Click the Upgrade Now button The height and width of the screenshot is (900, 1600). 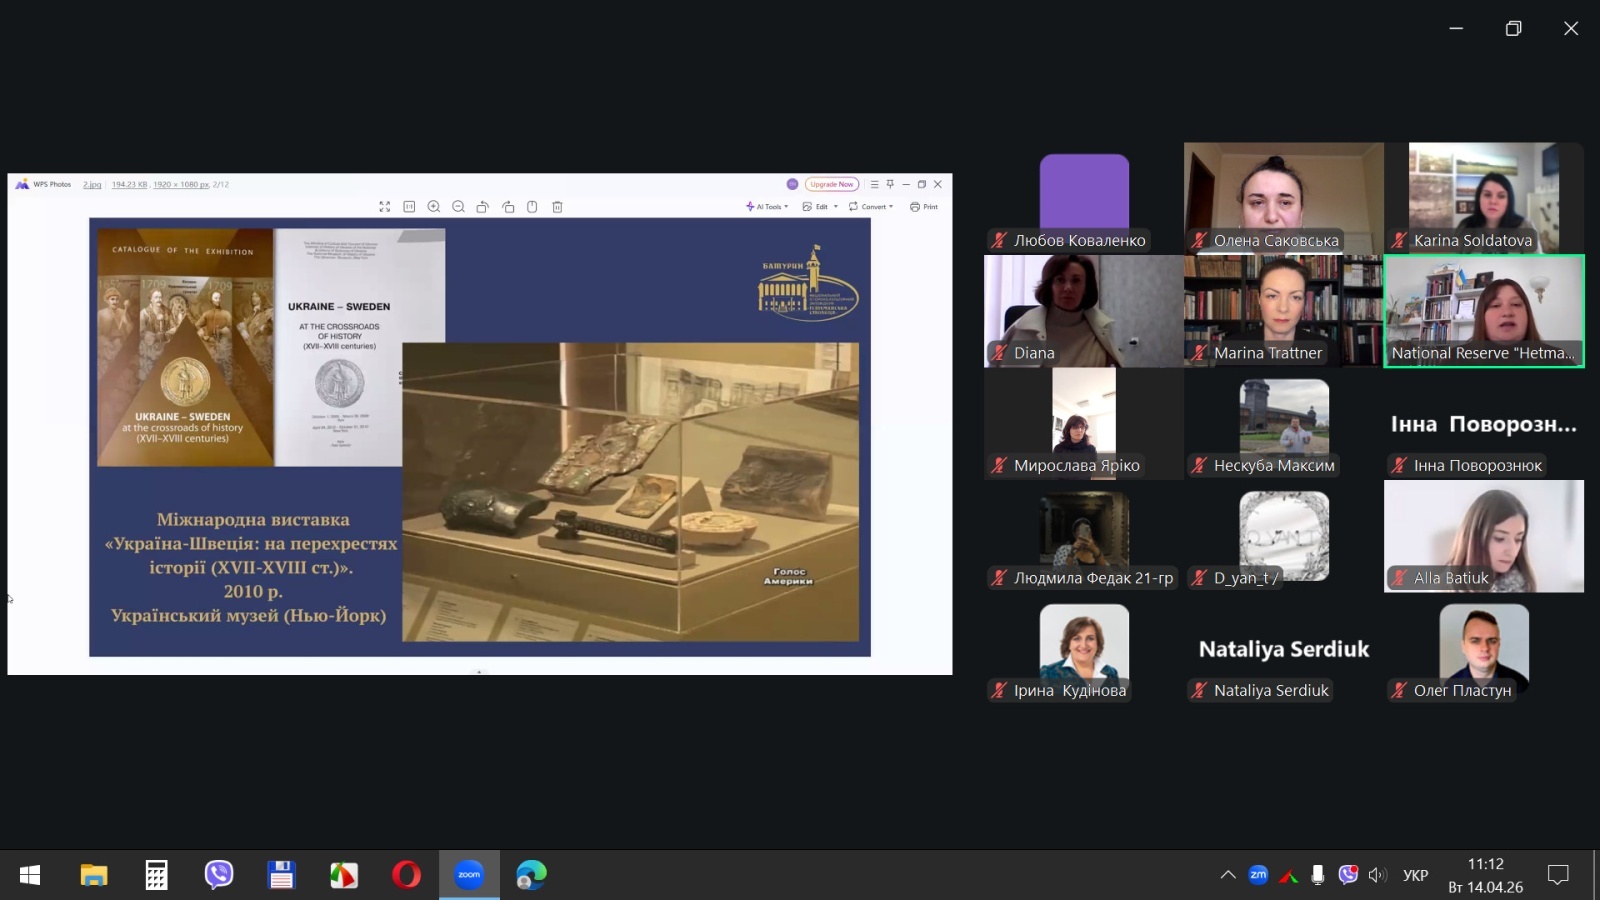[x=832, y=184]
